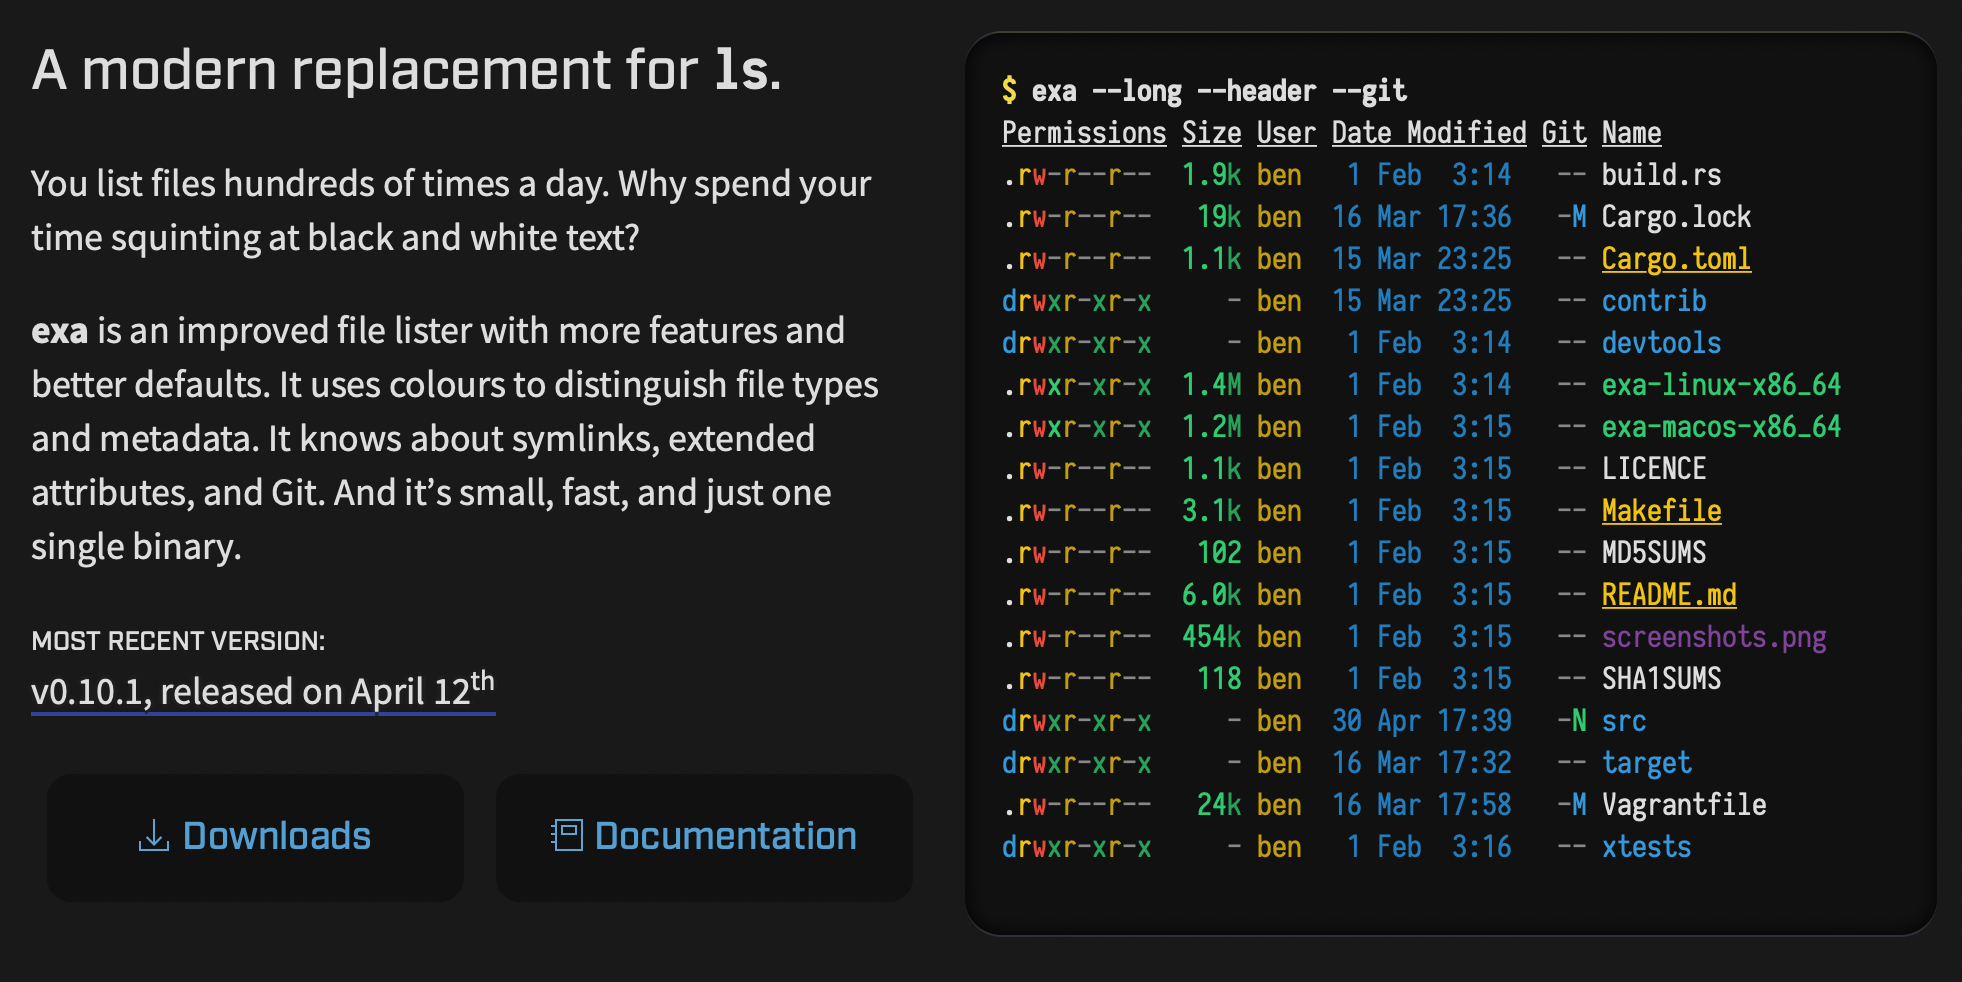Click the src directory name
1962x982 pixels.
click(1624, 721)
